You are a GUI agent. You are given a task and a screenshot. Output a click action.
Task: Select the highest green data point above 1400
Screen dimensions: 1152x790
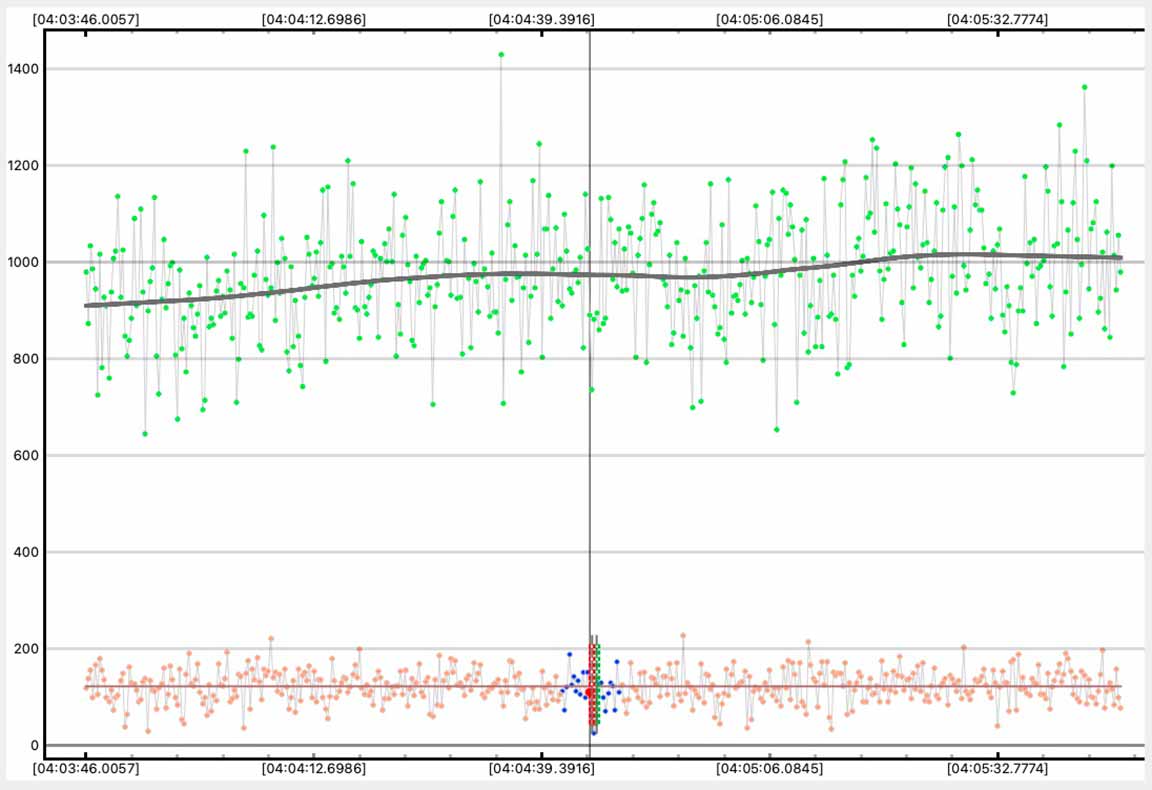501,55
